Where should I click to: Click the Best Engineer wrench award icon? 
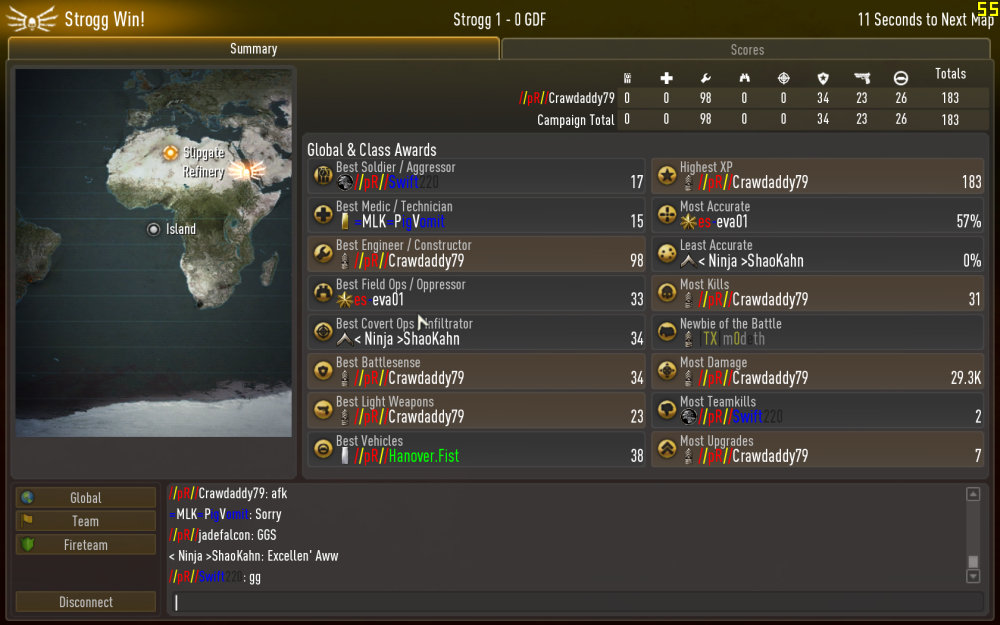pos(323,253)
